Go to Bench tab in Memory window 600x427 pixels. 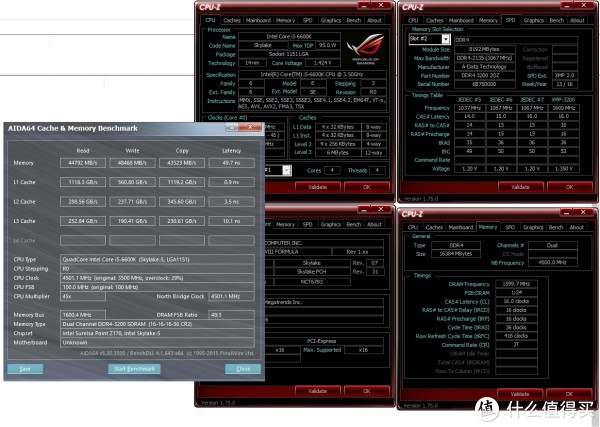pos(556,227)
